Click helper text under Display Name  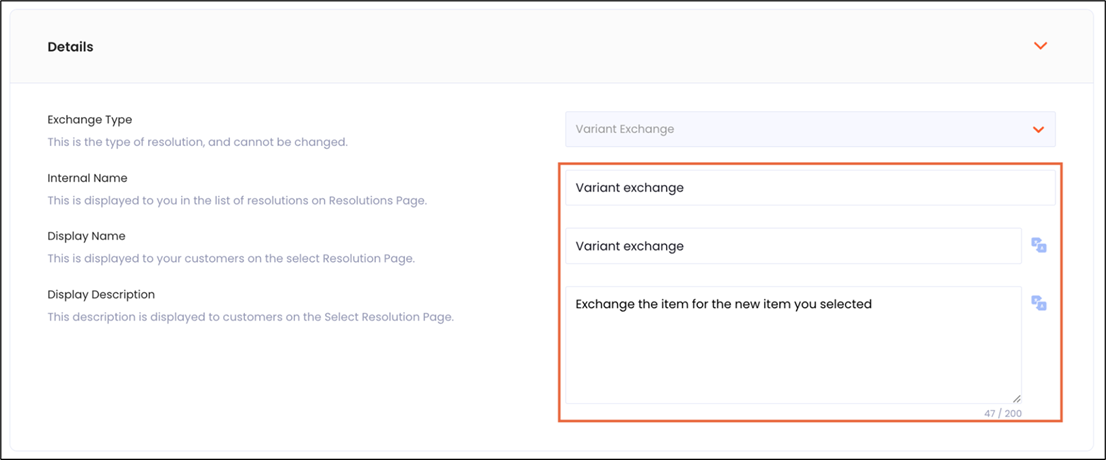[x=231, y=259]
